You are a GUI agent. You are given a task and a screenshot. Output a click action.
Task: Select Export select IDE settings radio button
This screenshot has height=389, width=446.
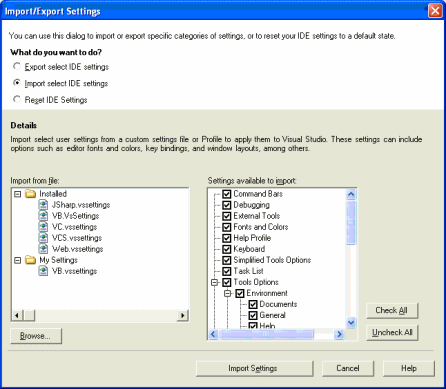[x=17, y=66]
